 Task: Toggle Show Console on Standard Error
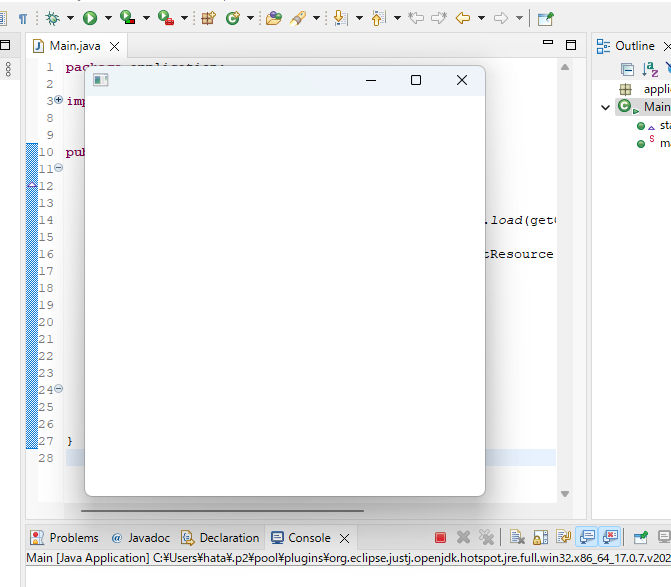tap(610, 537)
